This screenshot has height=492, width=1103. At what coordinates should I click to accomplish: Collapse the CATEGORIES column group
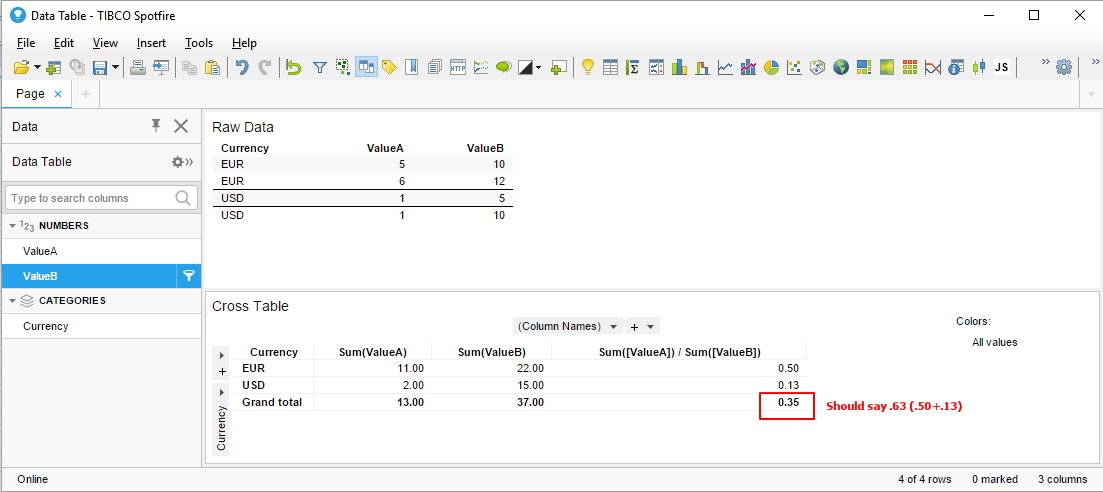point(13,301)
